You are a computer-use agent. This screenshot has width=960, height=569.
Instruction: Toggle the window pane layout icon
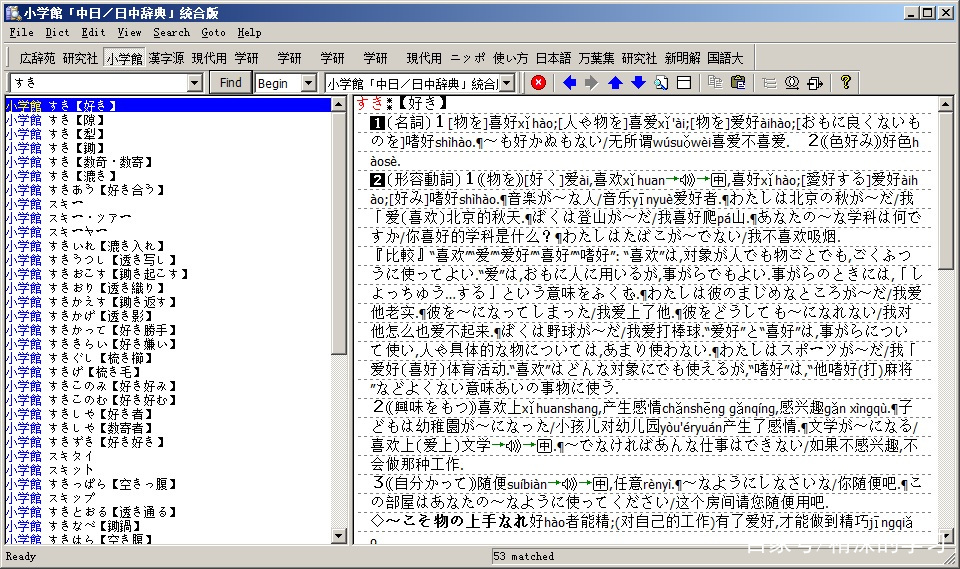click(684, 83)
